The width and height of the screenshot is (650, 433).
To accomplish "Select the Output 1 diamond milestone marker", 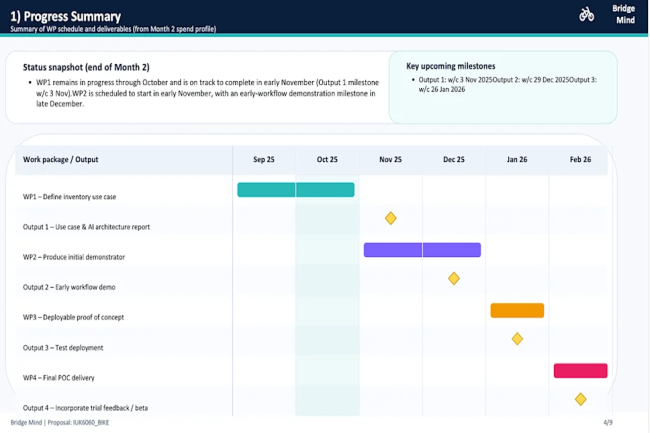I will [391, 218].
